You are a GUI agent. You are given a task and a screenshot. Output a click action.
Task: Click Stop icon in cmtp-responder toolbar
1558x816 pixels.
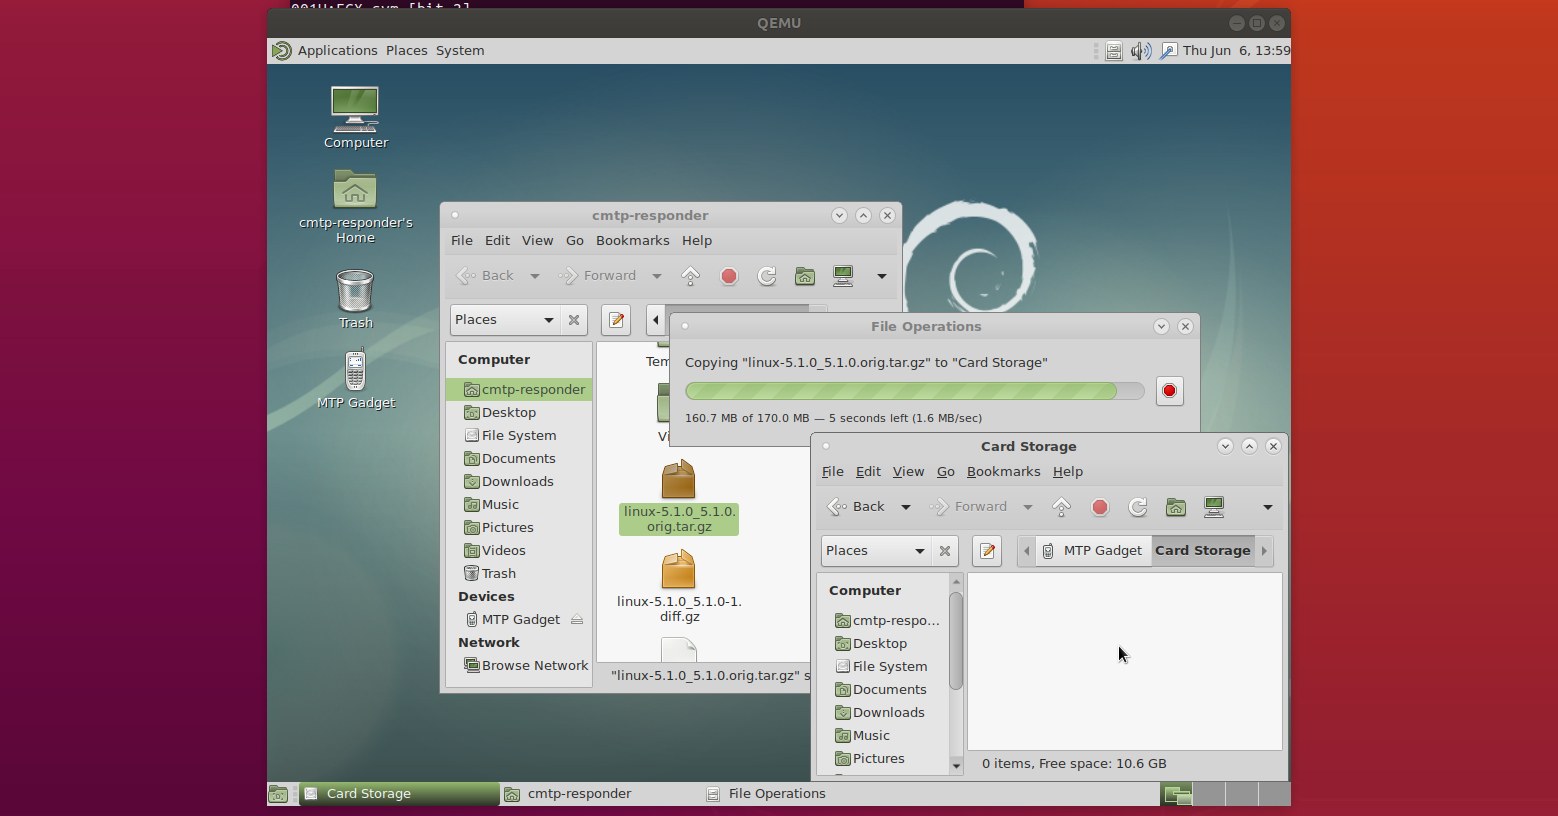(729, 276)
